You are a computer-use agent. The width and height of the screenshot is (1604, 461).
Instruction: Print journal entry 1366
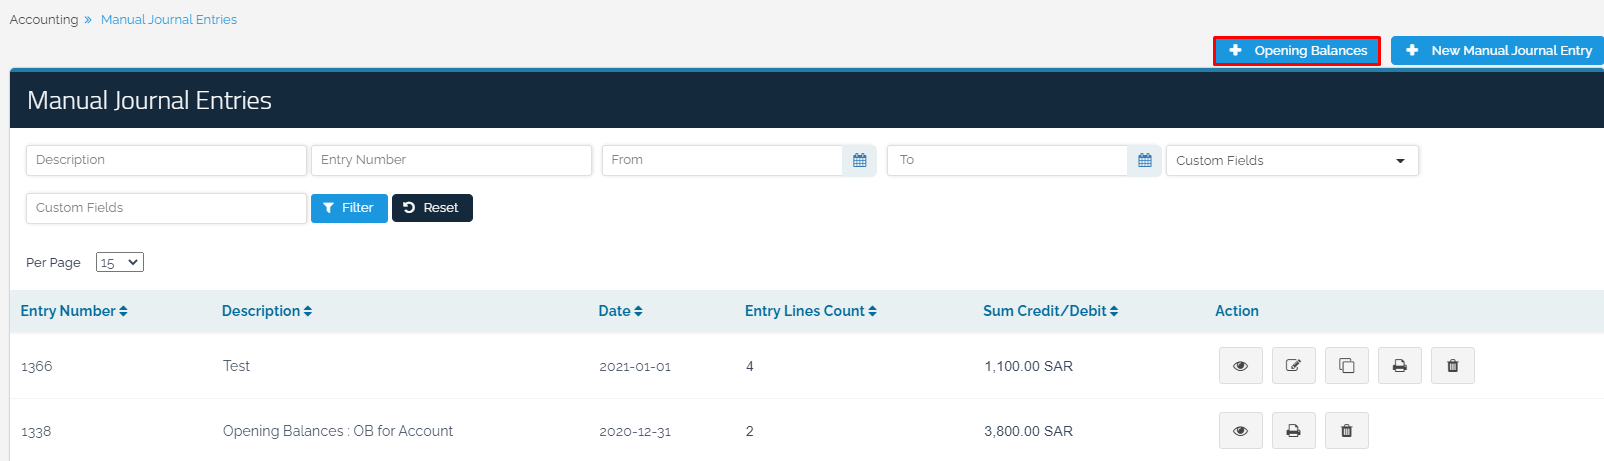(1399, 366)
